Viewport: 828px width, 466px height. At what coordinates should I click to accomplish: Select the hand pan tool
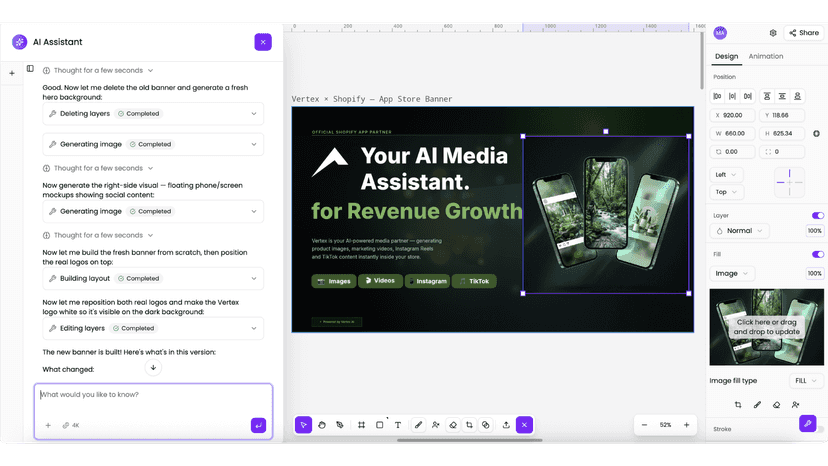tap(322, 425)
